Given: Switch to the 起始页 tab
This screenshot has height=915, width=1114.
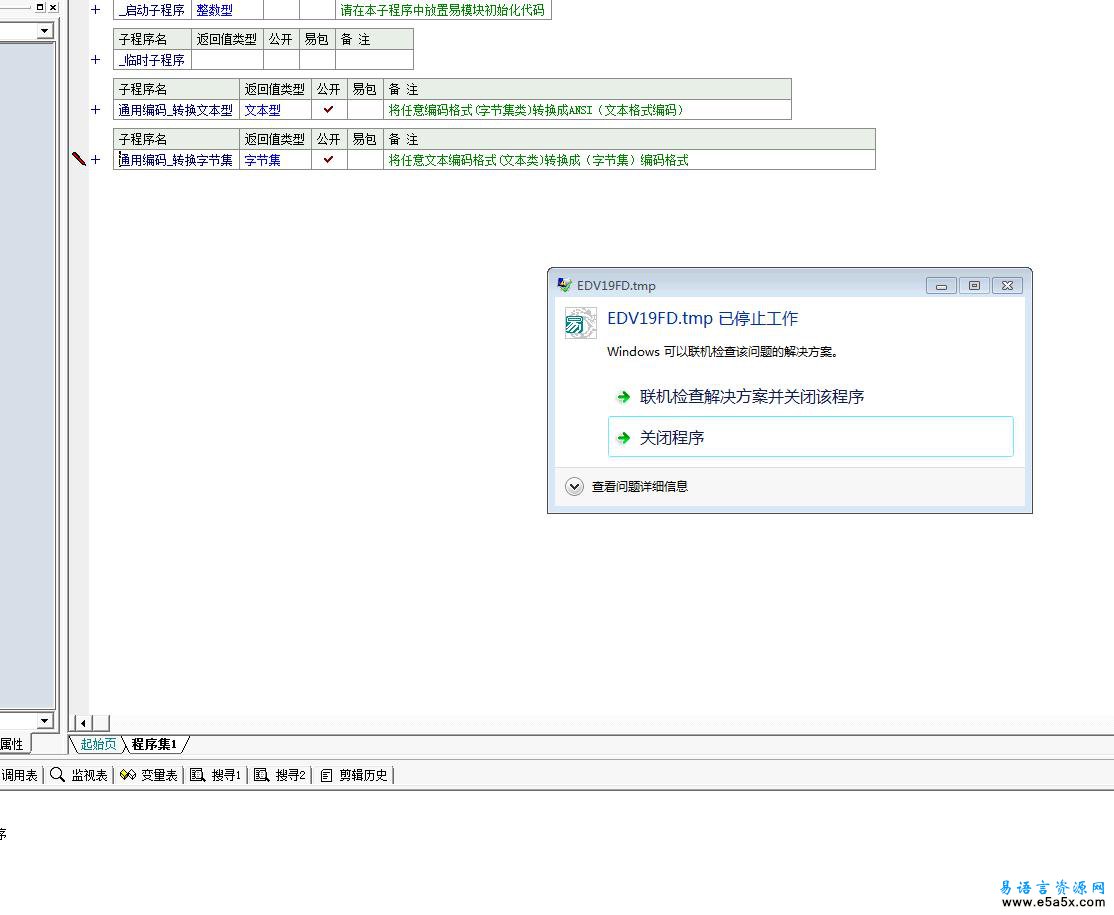Looking at the screenshot, I should 98,744.
